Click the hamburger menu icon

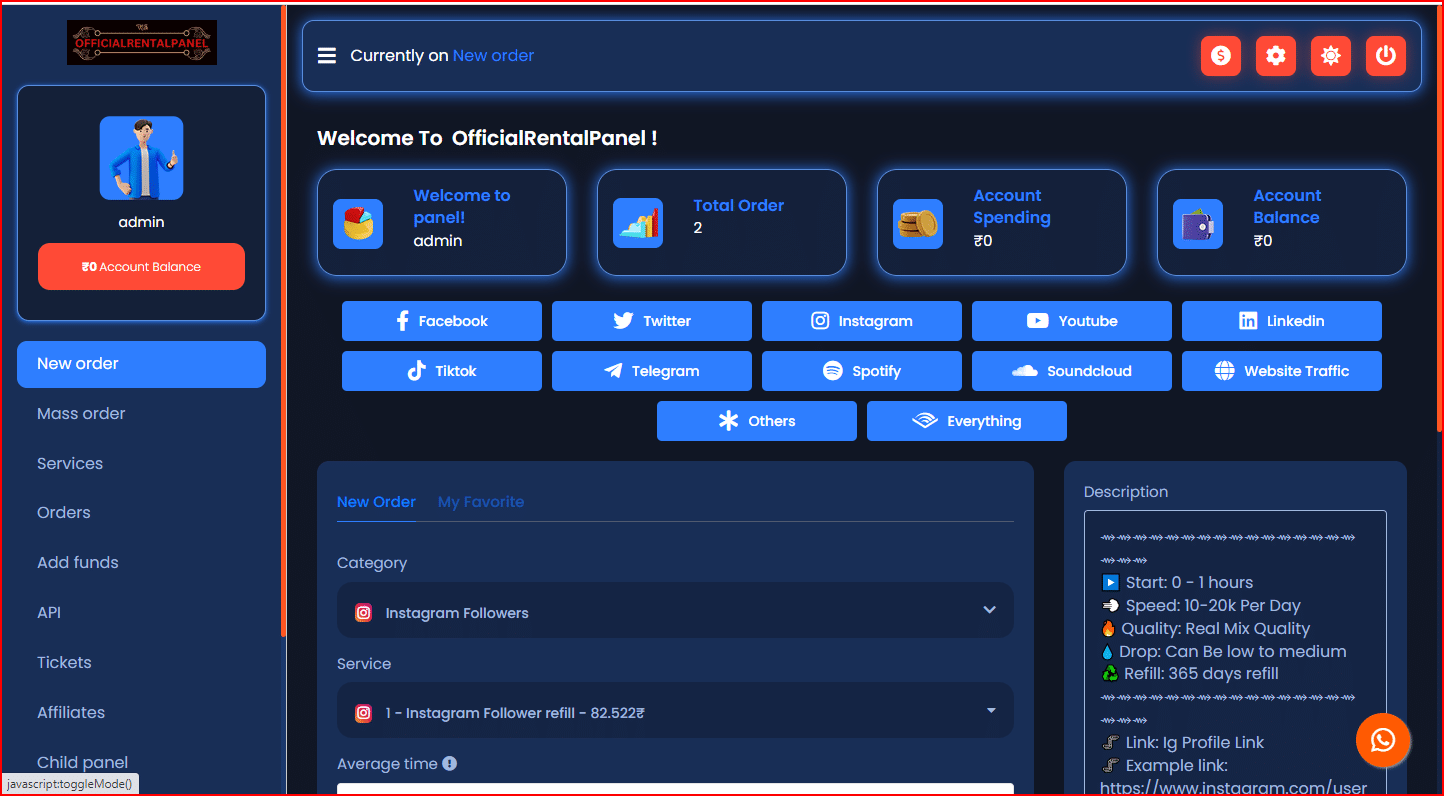327,56
